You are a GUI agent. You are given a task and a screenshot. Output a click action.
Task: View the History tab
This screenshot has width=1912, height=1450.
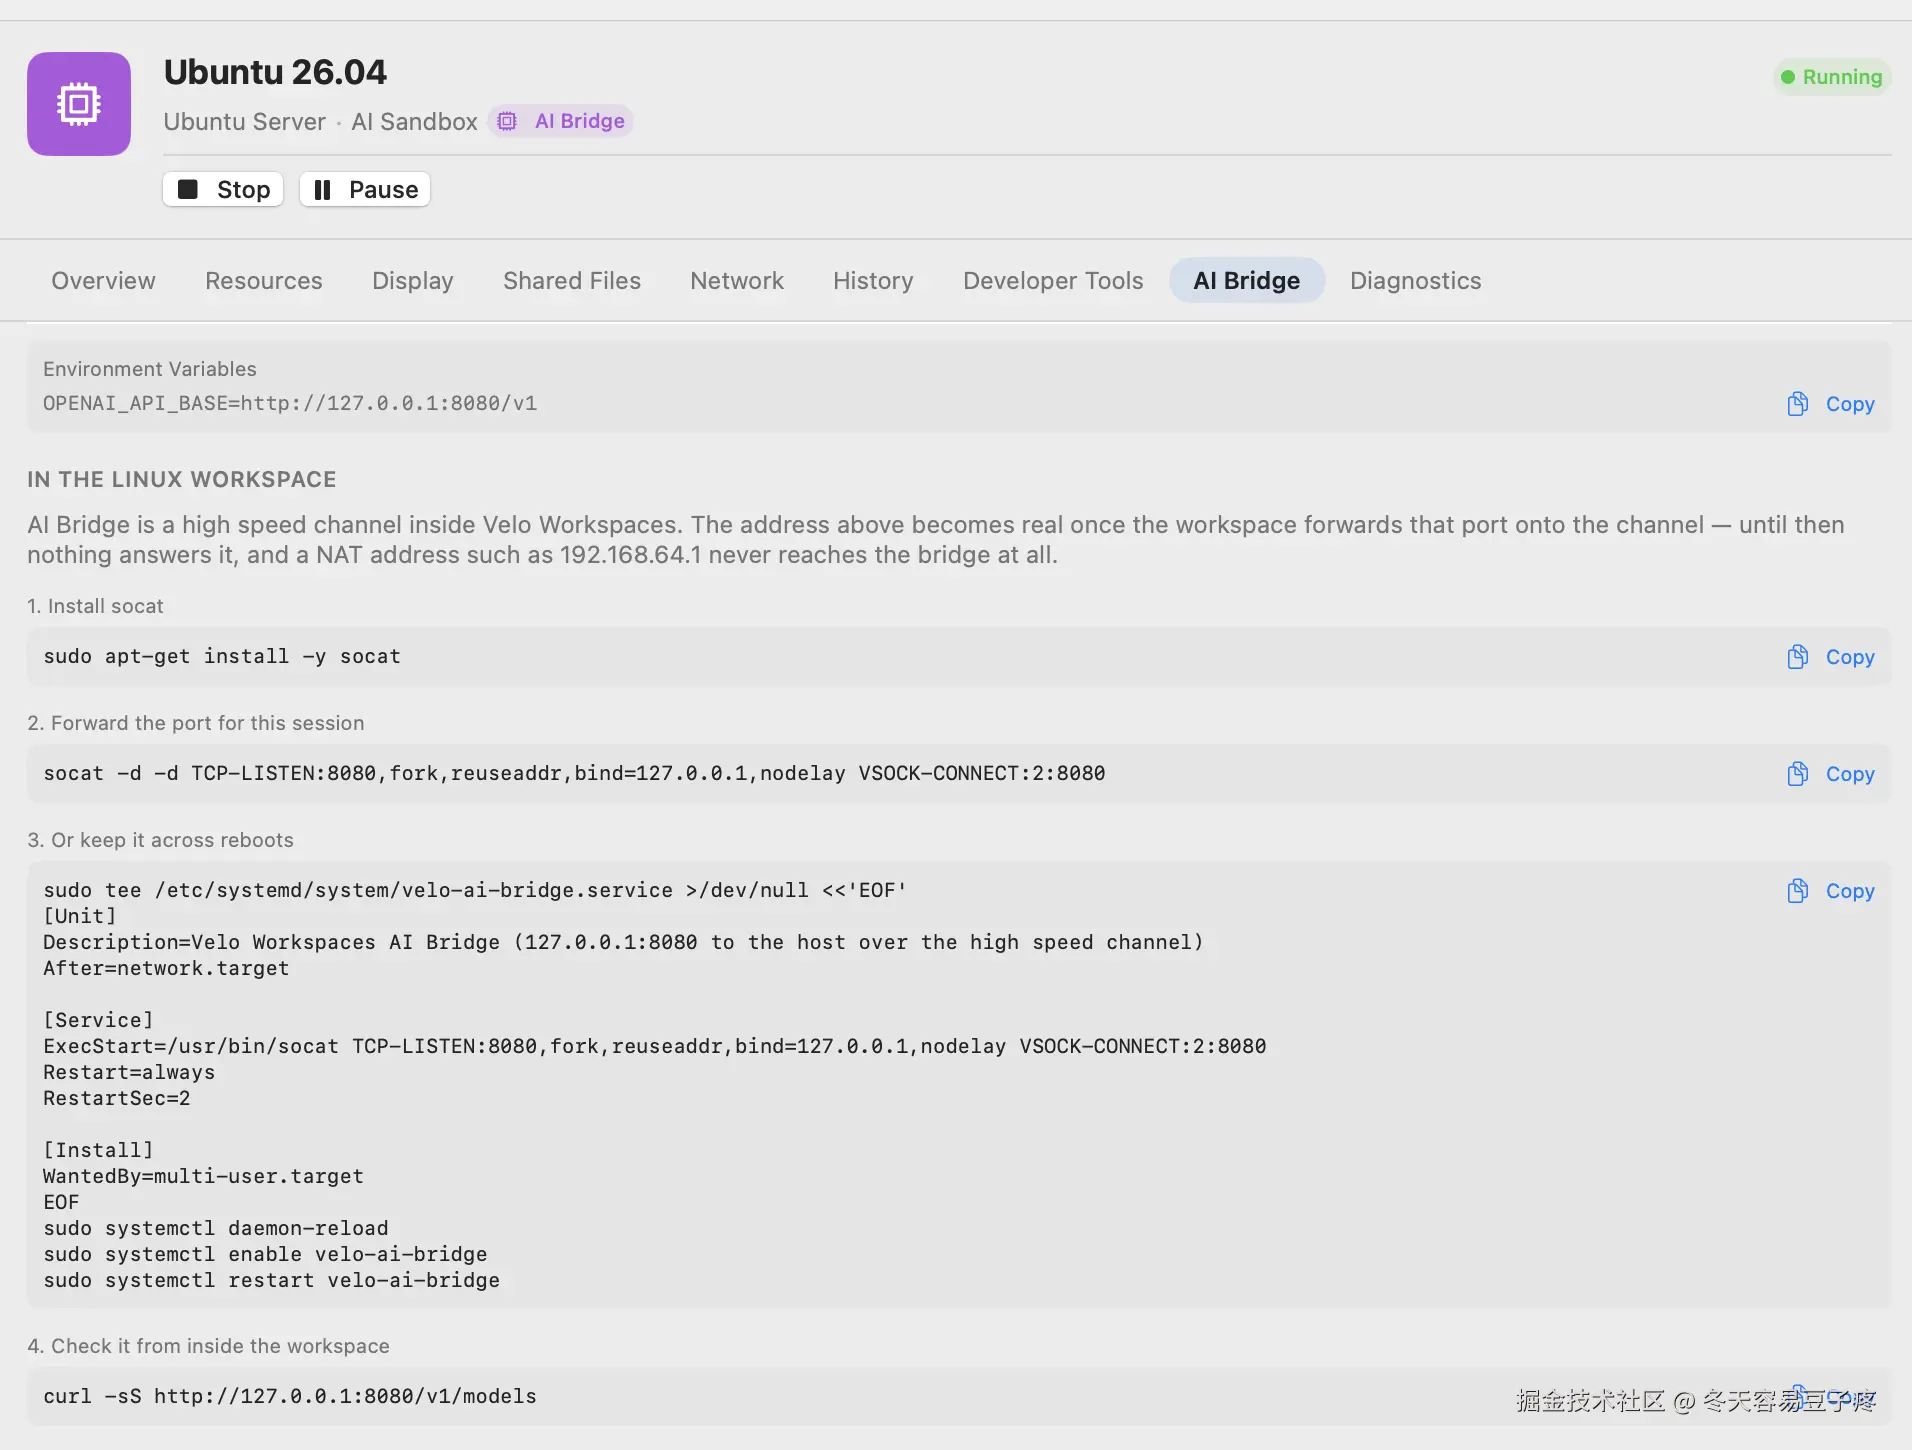point(873,281)
